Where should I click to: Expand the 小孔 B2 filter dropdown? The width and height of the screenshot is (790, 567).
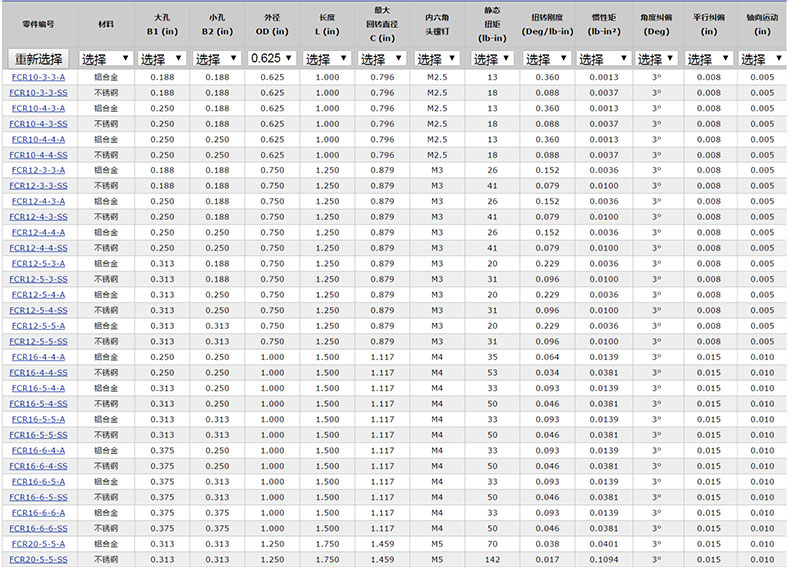(217, 59)
